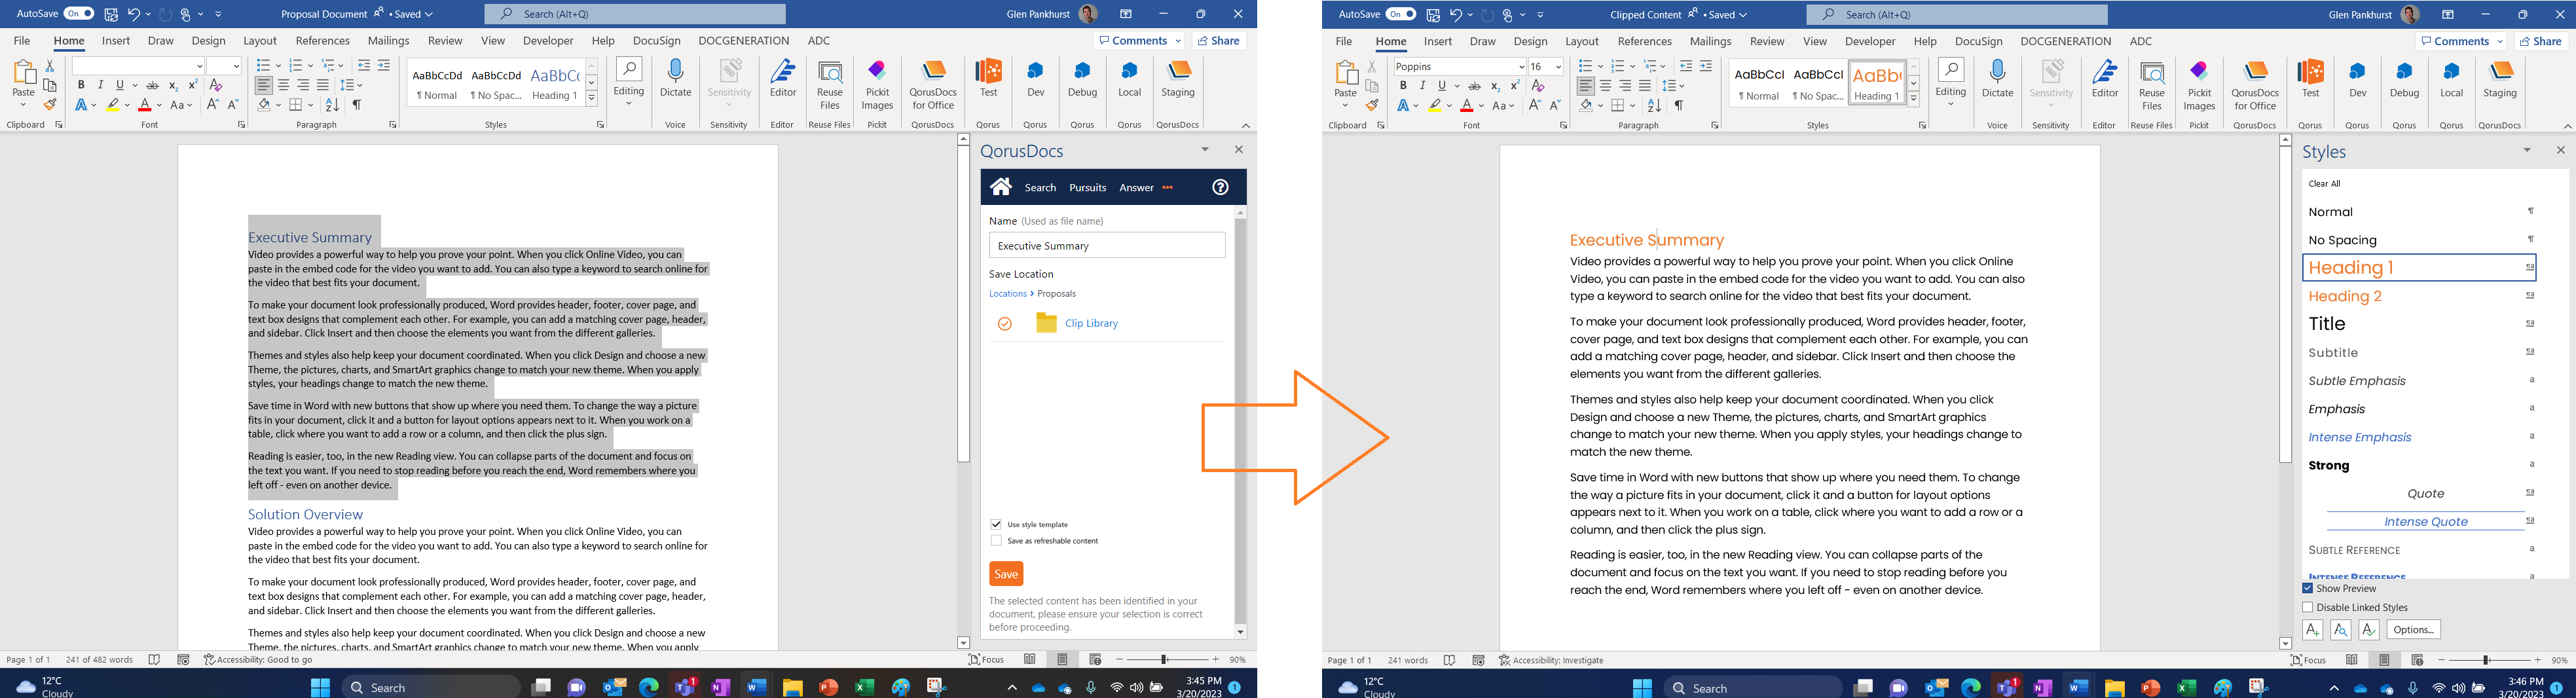Open the Manage Styles icon beside Options button
Screen dimensions: 2576x698
[x=2368, y=629]
